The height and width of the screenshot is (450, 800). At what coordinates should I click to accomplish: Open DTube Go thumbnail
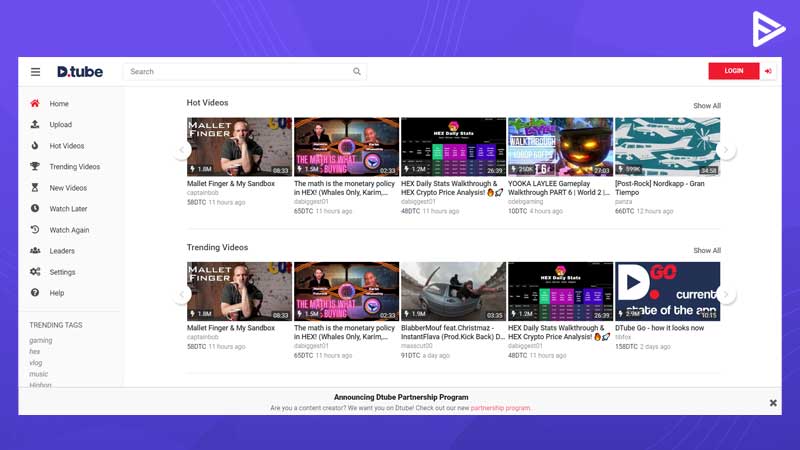[x=667, y=291]
